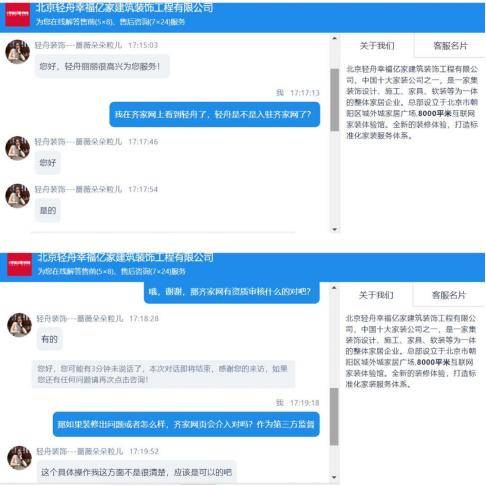Click agent avatar next to 17:17:54 message
This screenshot has width=486, height=486.
pyautogui.click(x=18, y=196)
